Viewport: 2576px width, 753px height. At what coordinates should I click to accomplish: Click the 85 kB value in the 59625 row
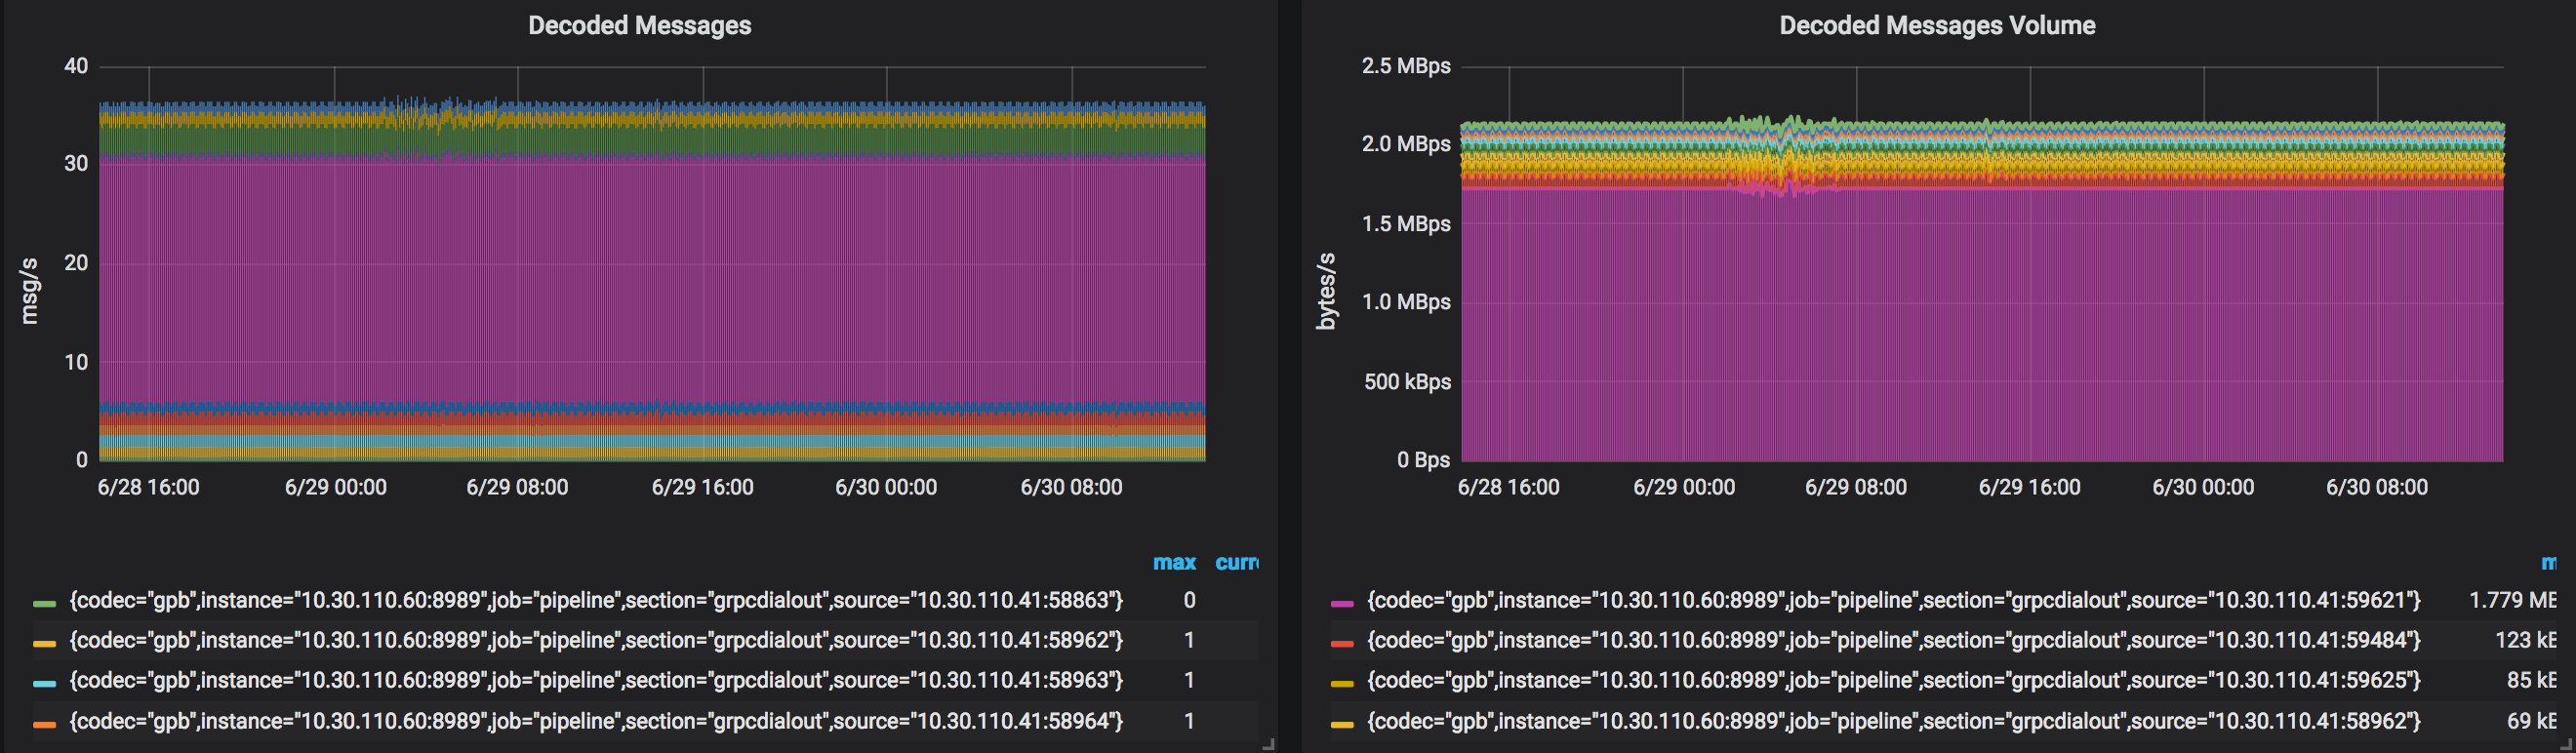[x=2531, y=680]
